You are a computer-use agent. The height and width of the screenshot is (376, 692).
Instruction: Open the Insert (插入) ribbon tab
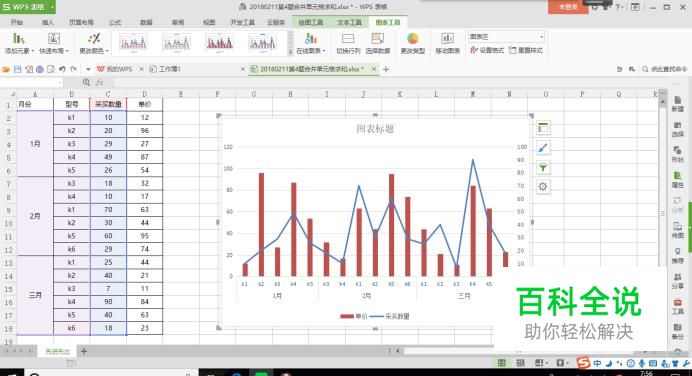[48, 23]
